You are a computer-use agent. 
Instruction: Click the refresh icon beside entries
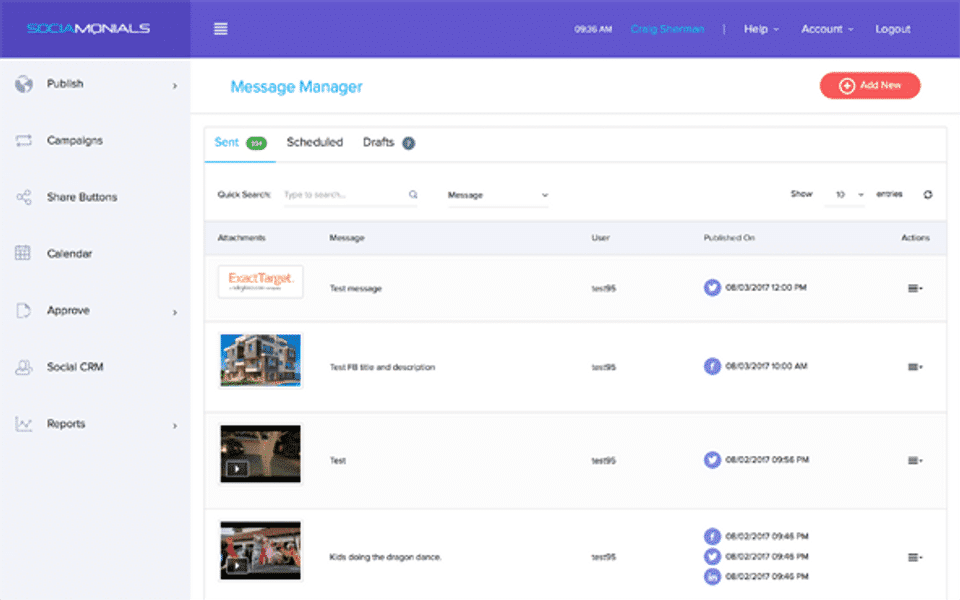tap(928, 195)
